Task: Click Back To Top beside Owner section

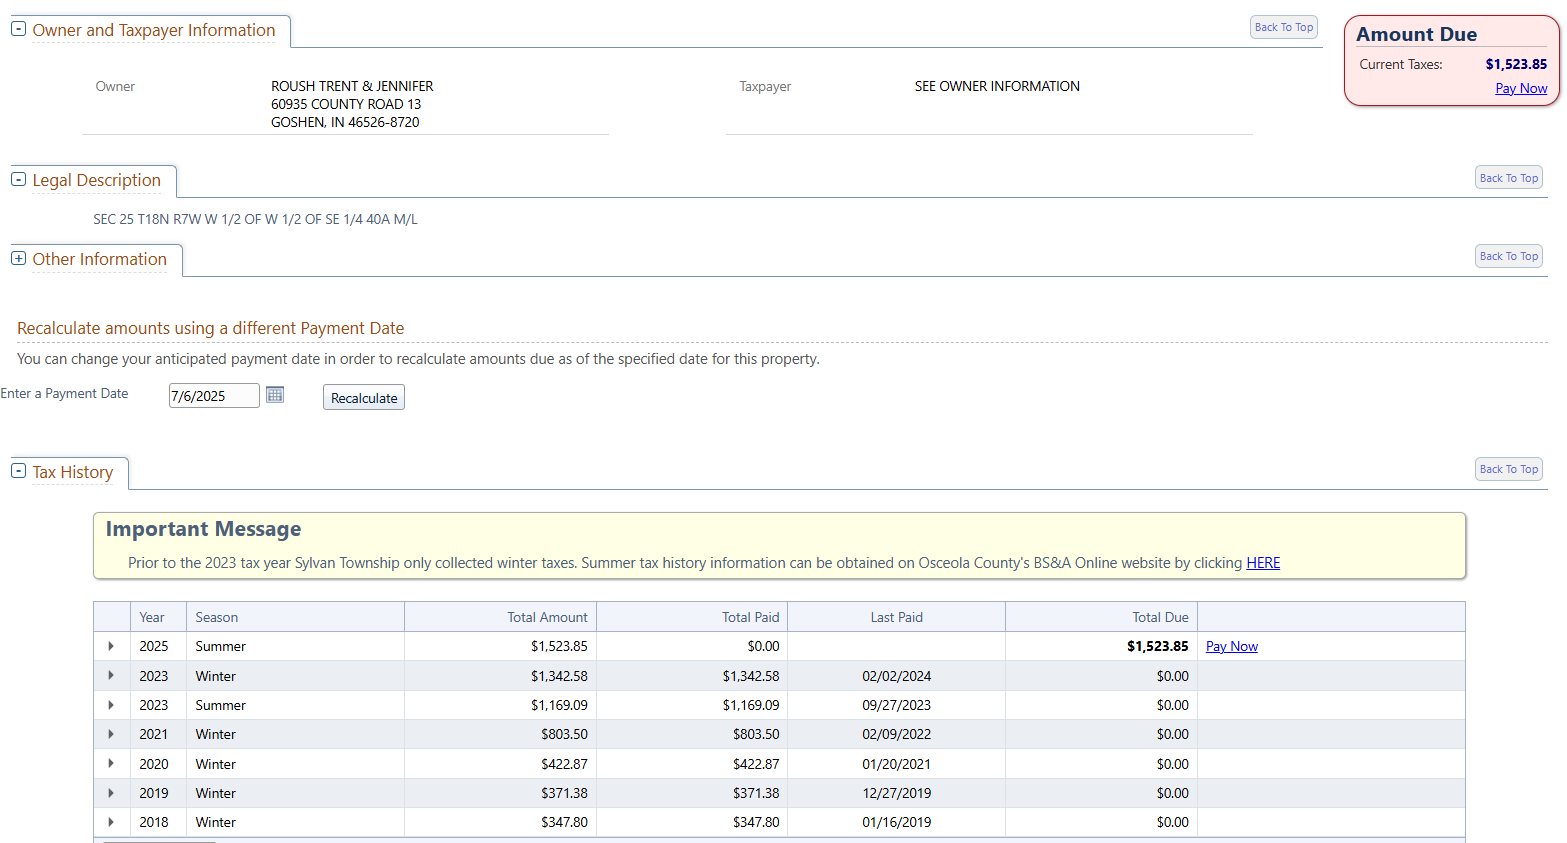Action: click(1283, 27)
